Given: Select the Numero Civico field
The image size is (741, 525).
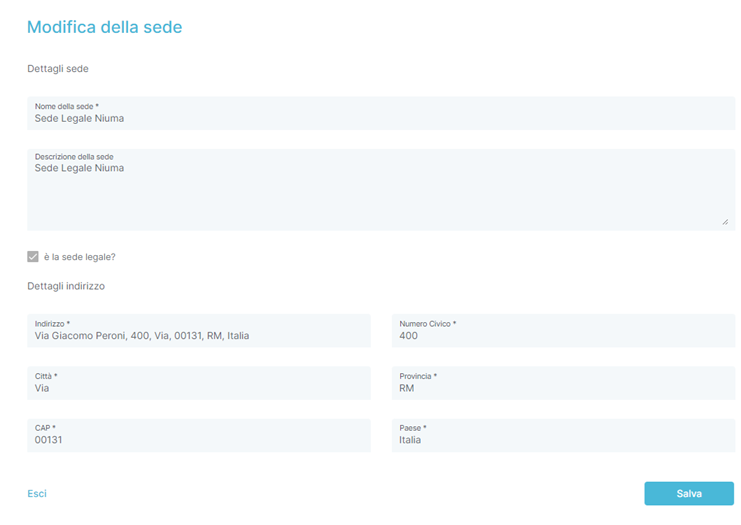Looking at the screenshot, I should 563,331.
